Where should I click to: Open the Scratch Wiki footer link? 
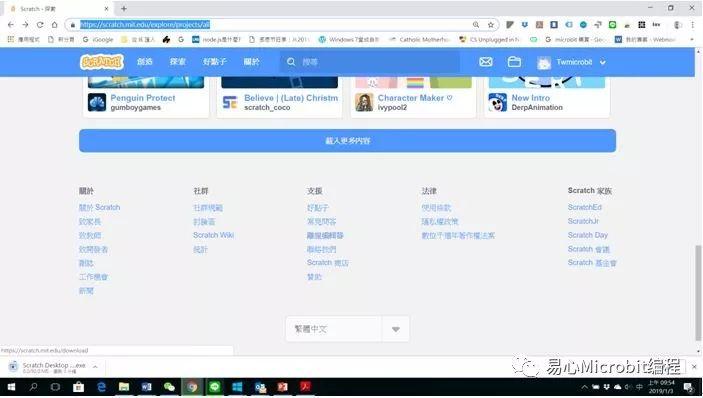(213, 235)
